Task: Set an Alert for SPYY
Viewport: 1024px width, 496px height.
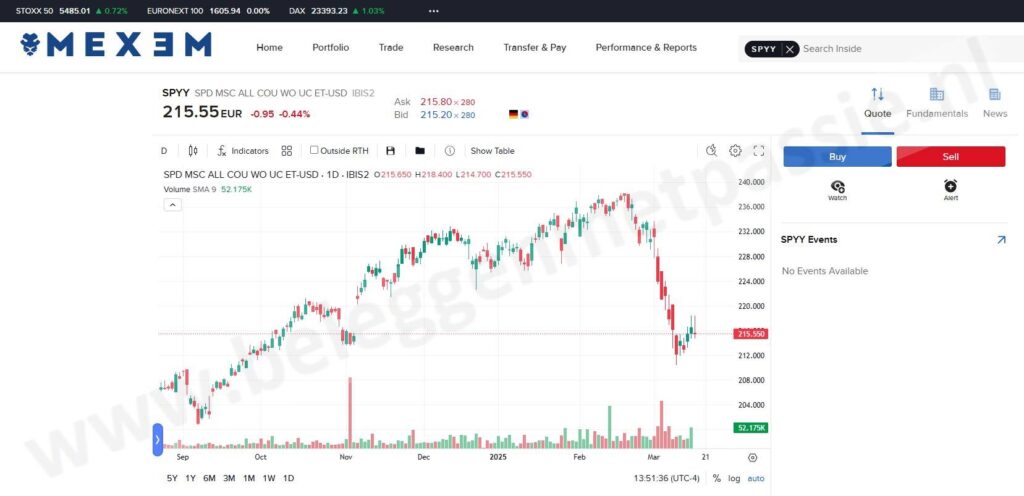Action: click(950, 188)
